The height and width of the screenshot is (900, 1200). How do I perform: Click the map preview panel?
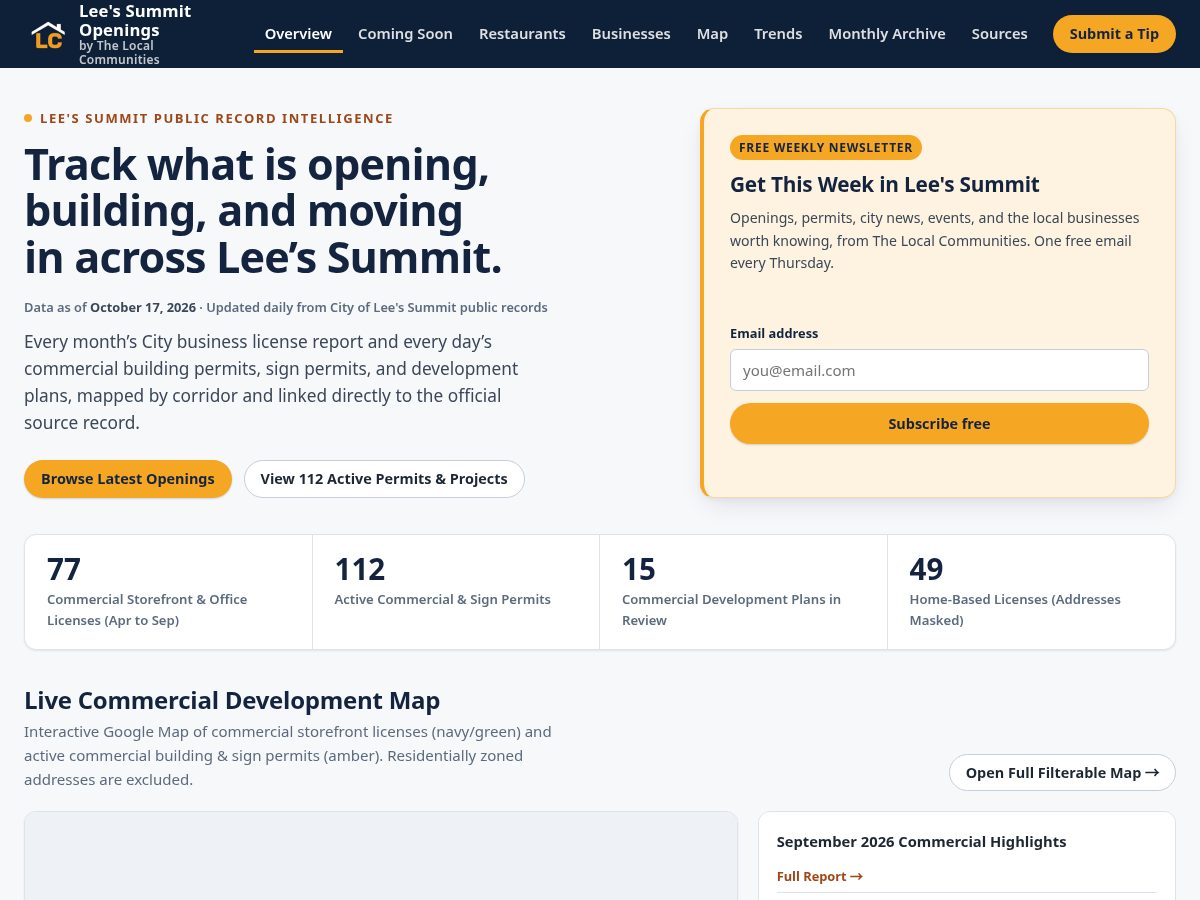click(381, 856)
